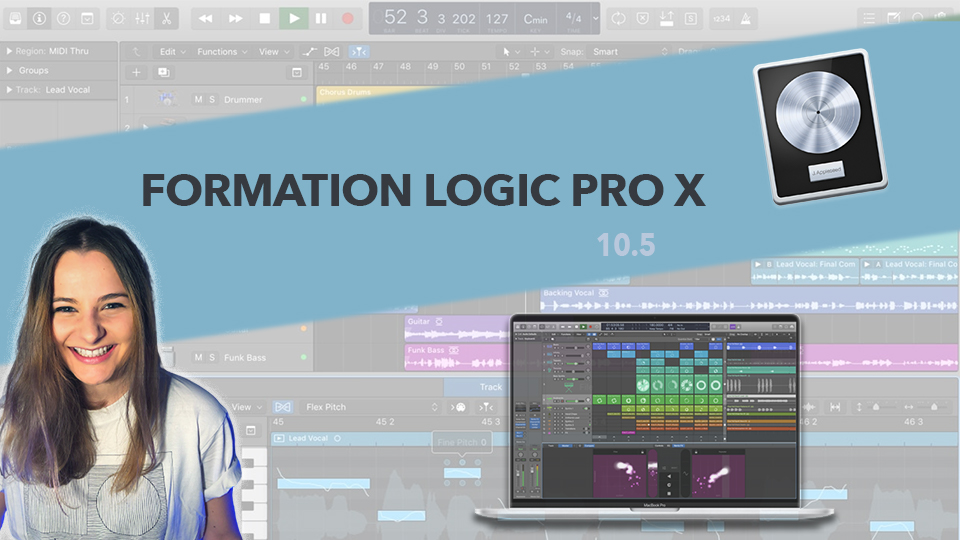The width and height of the screenshot is (960, 540).
Task: Click the Fast Forward button
Action: [x=235, y=18]
